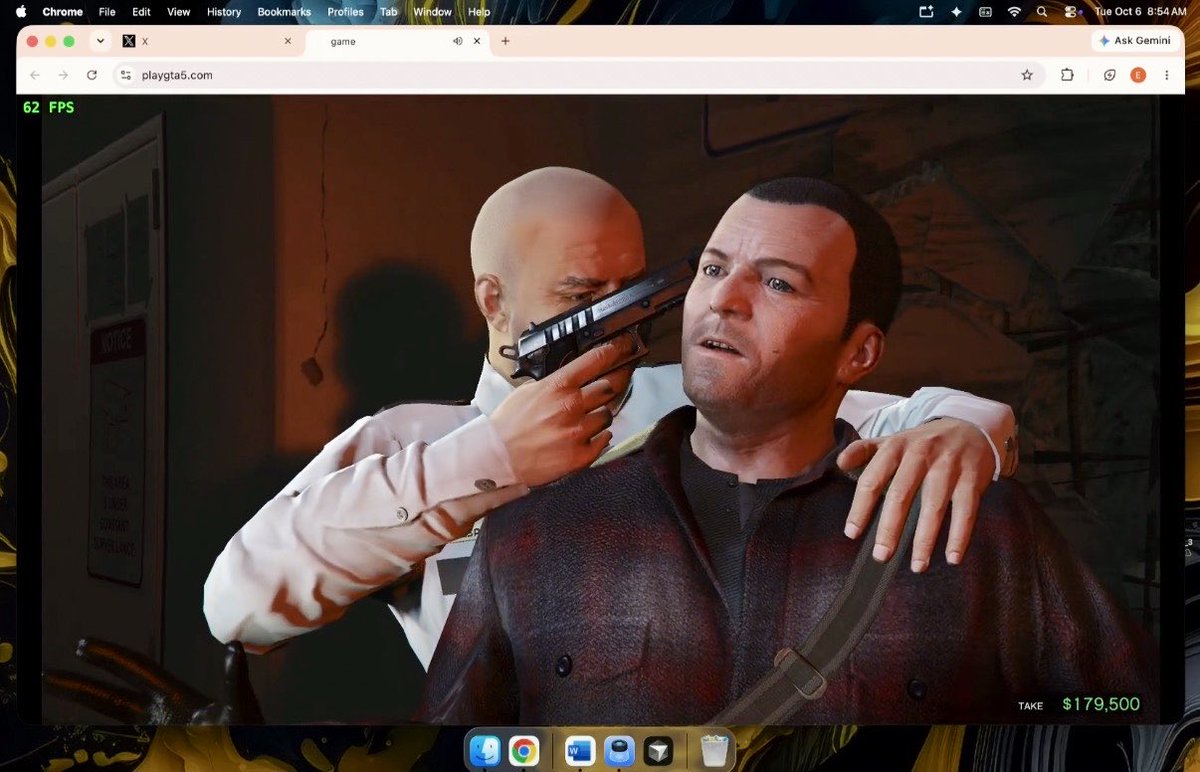Mute the game tab audio icon
1200x772 pixels.
point(457,41)
